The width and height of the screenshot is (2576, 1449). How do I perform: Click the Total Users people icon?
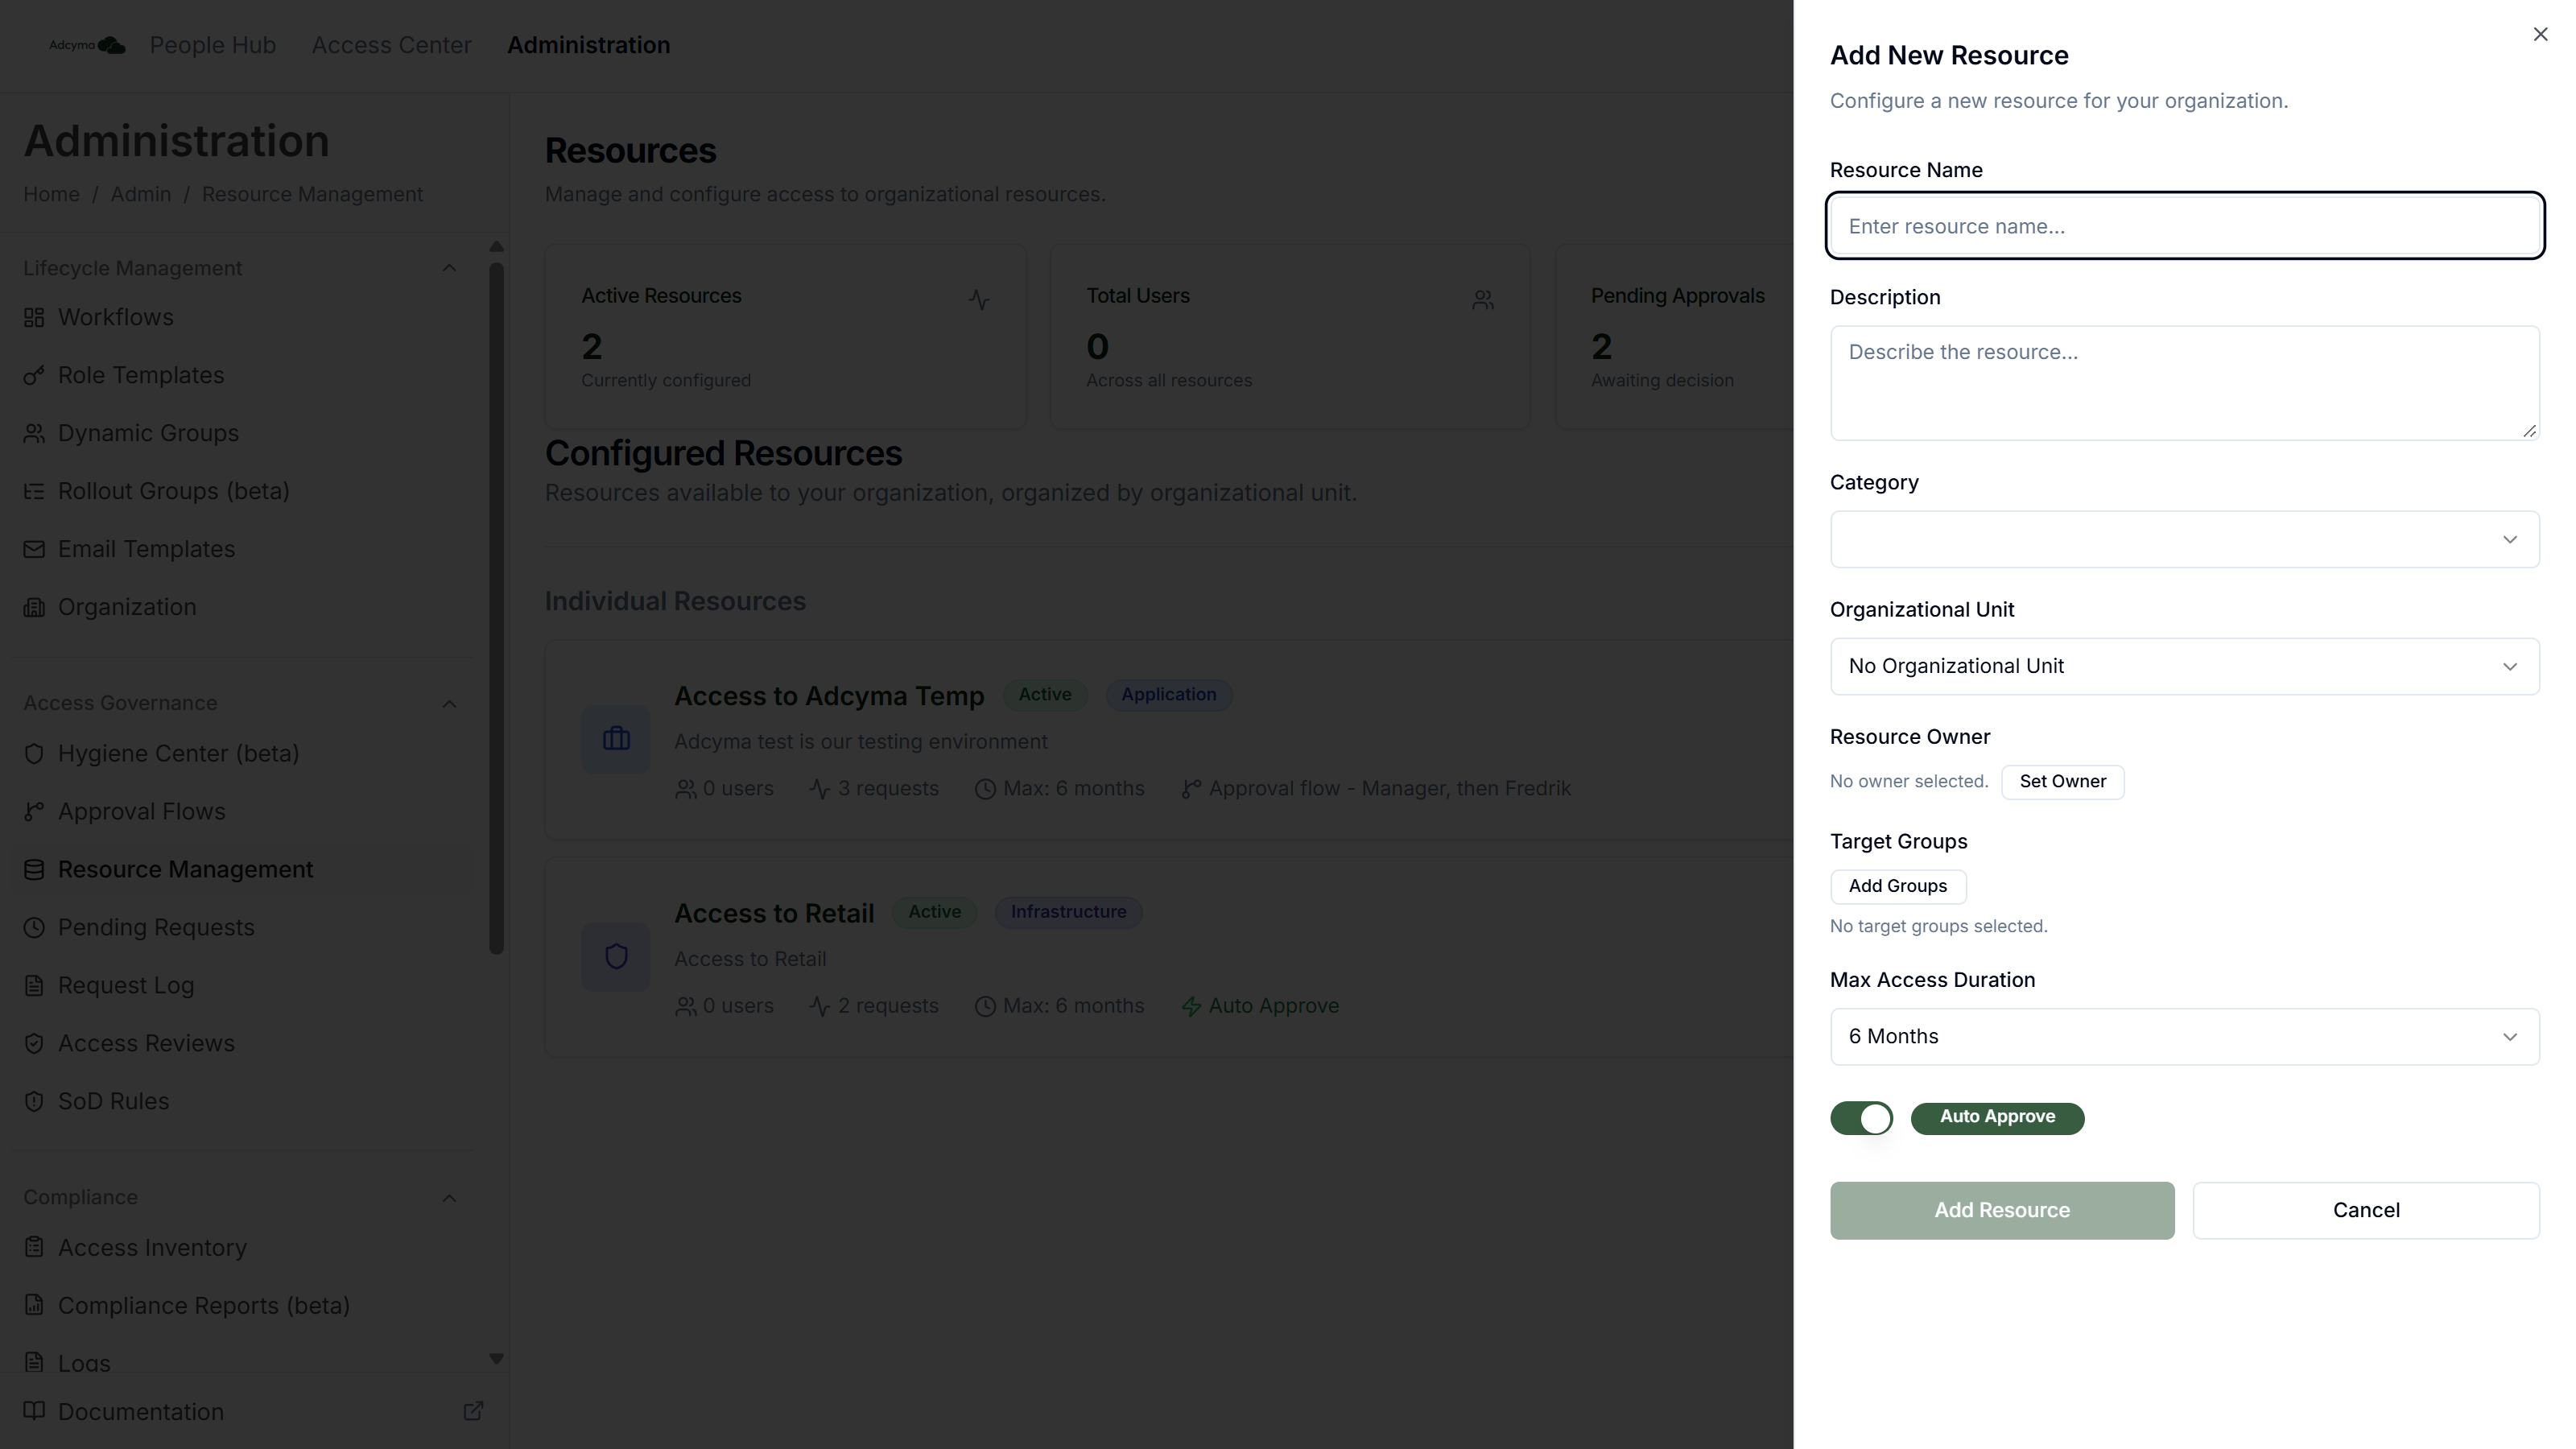click(x=1483, y=299)
